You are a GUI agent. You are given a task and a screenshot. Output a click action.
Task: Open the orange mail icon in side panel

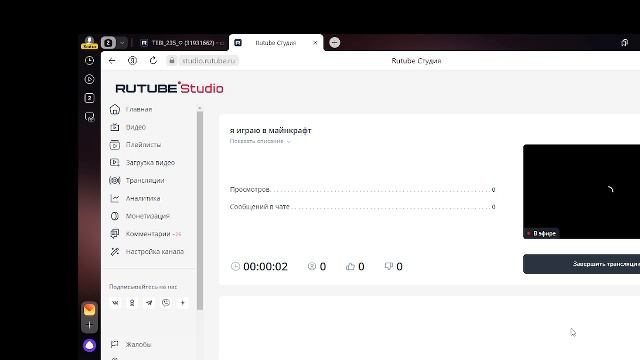pos(89,309)
